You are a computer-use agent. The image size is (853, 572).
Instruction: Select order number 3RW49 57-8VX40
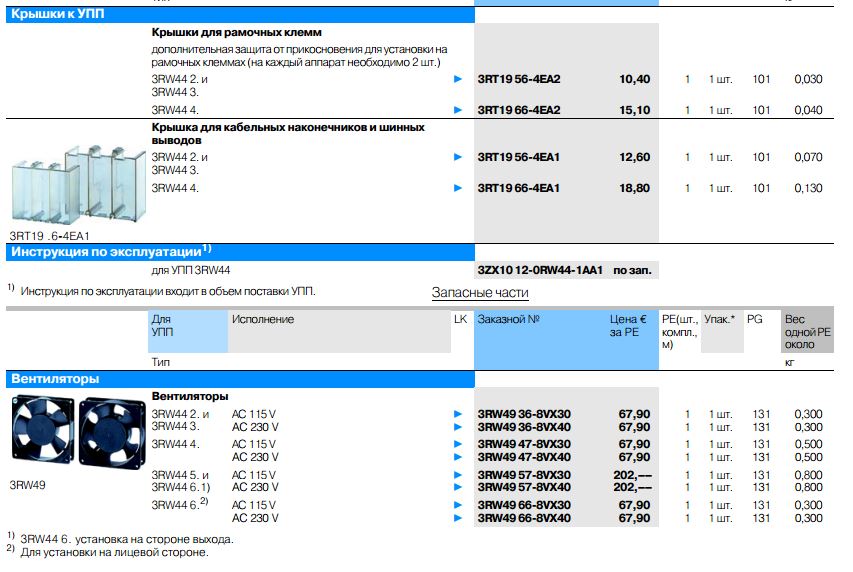click(x=524, y=487)
